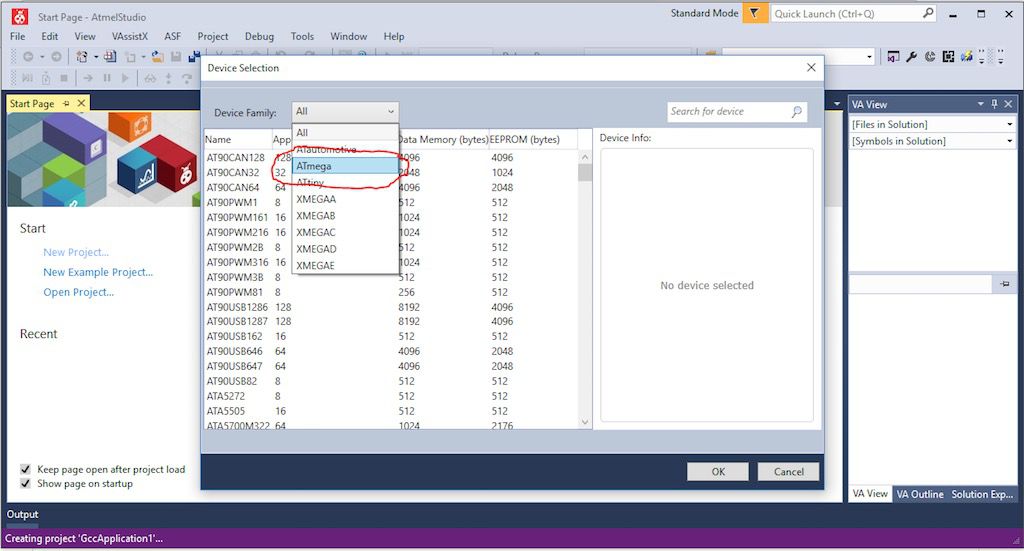
Task: Click the Quick Launch magnifier icon
Action: pyautogui.click(x=928, y=13)
